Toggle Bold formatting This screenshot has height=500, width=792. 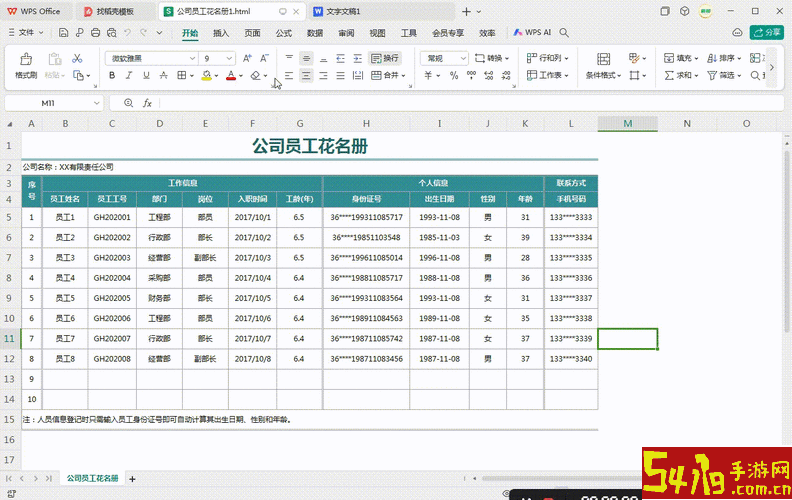pos(112,75)
